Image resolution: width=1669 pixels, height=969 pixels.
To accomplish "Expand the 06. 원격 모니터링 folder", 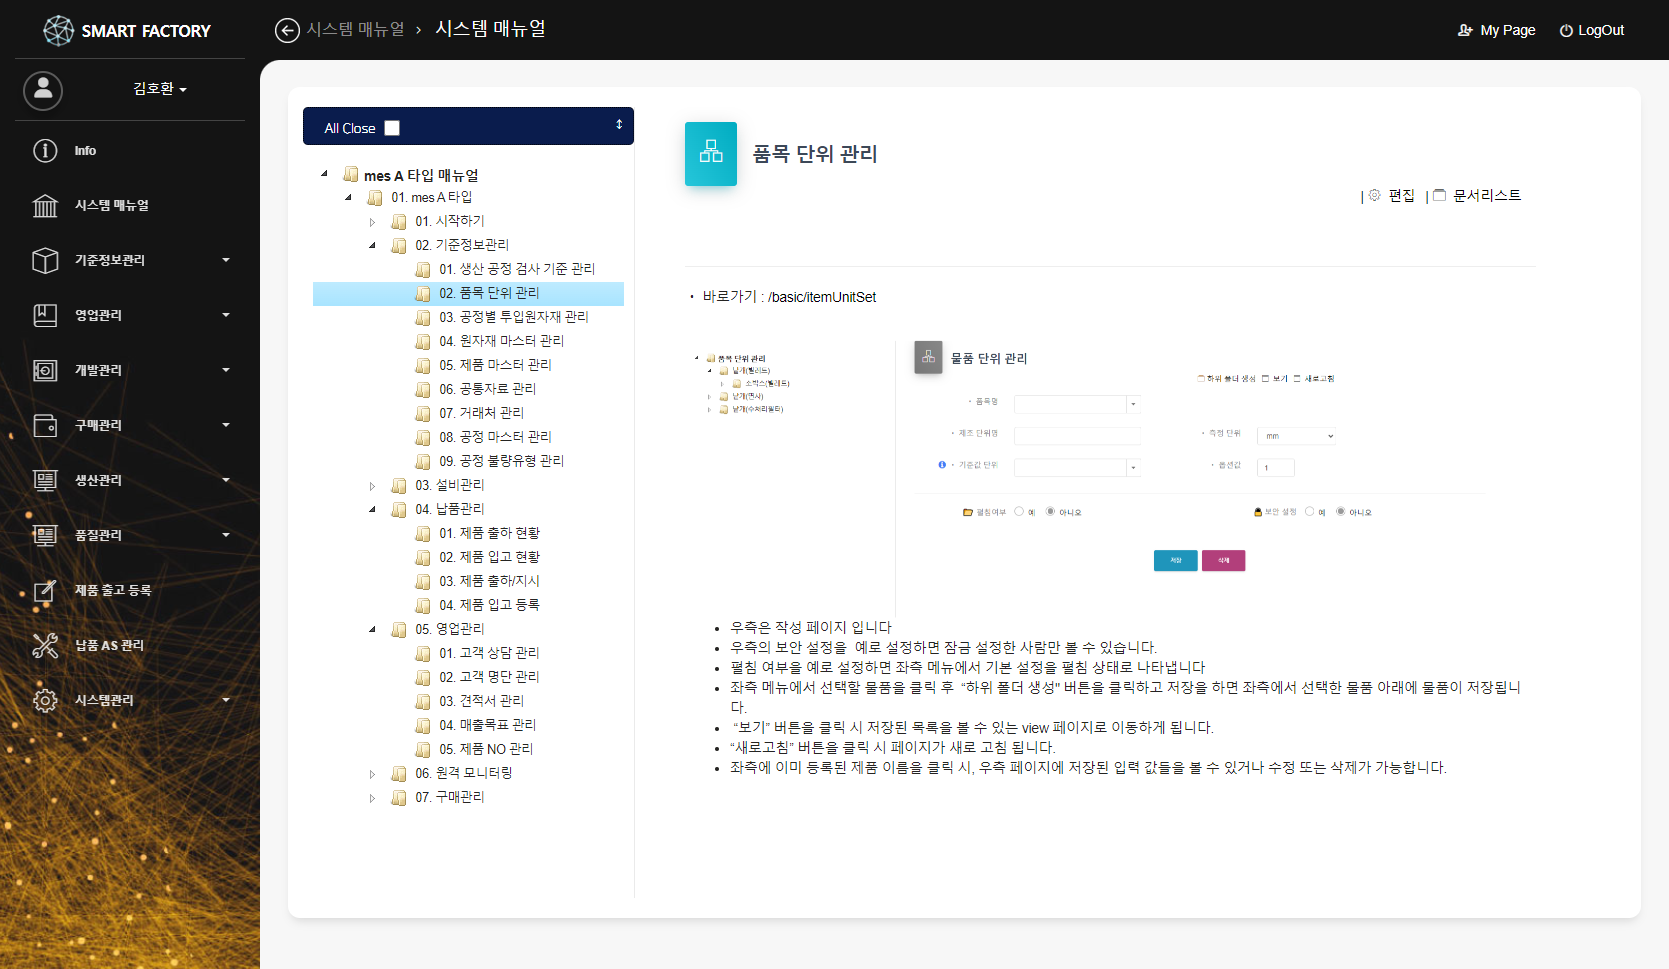I will pos(372,774).
